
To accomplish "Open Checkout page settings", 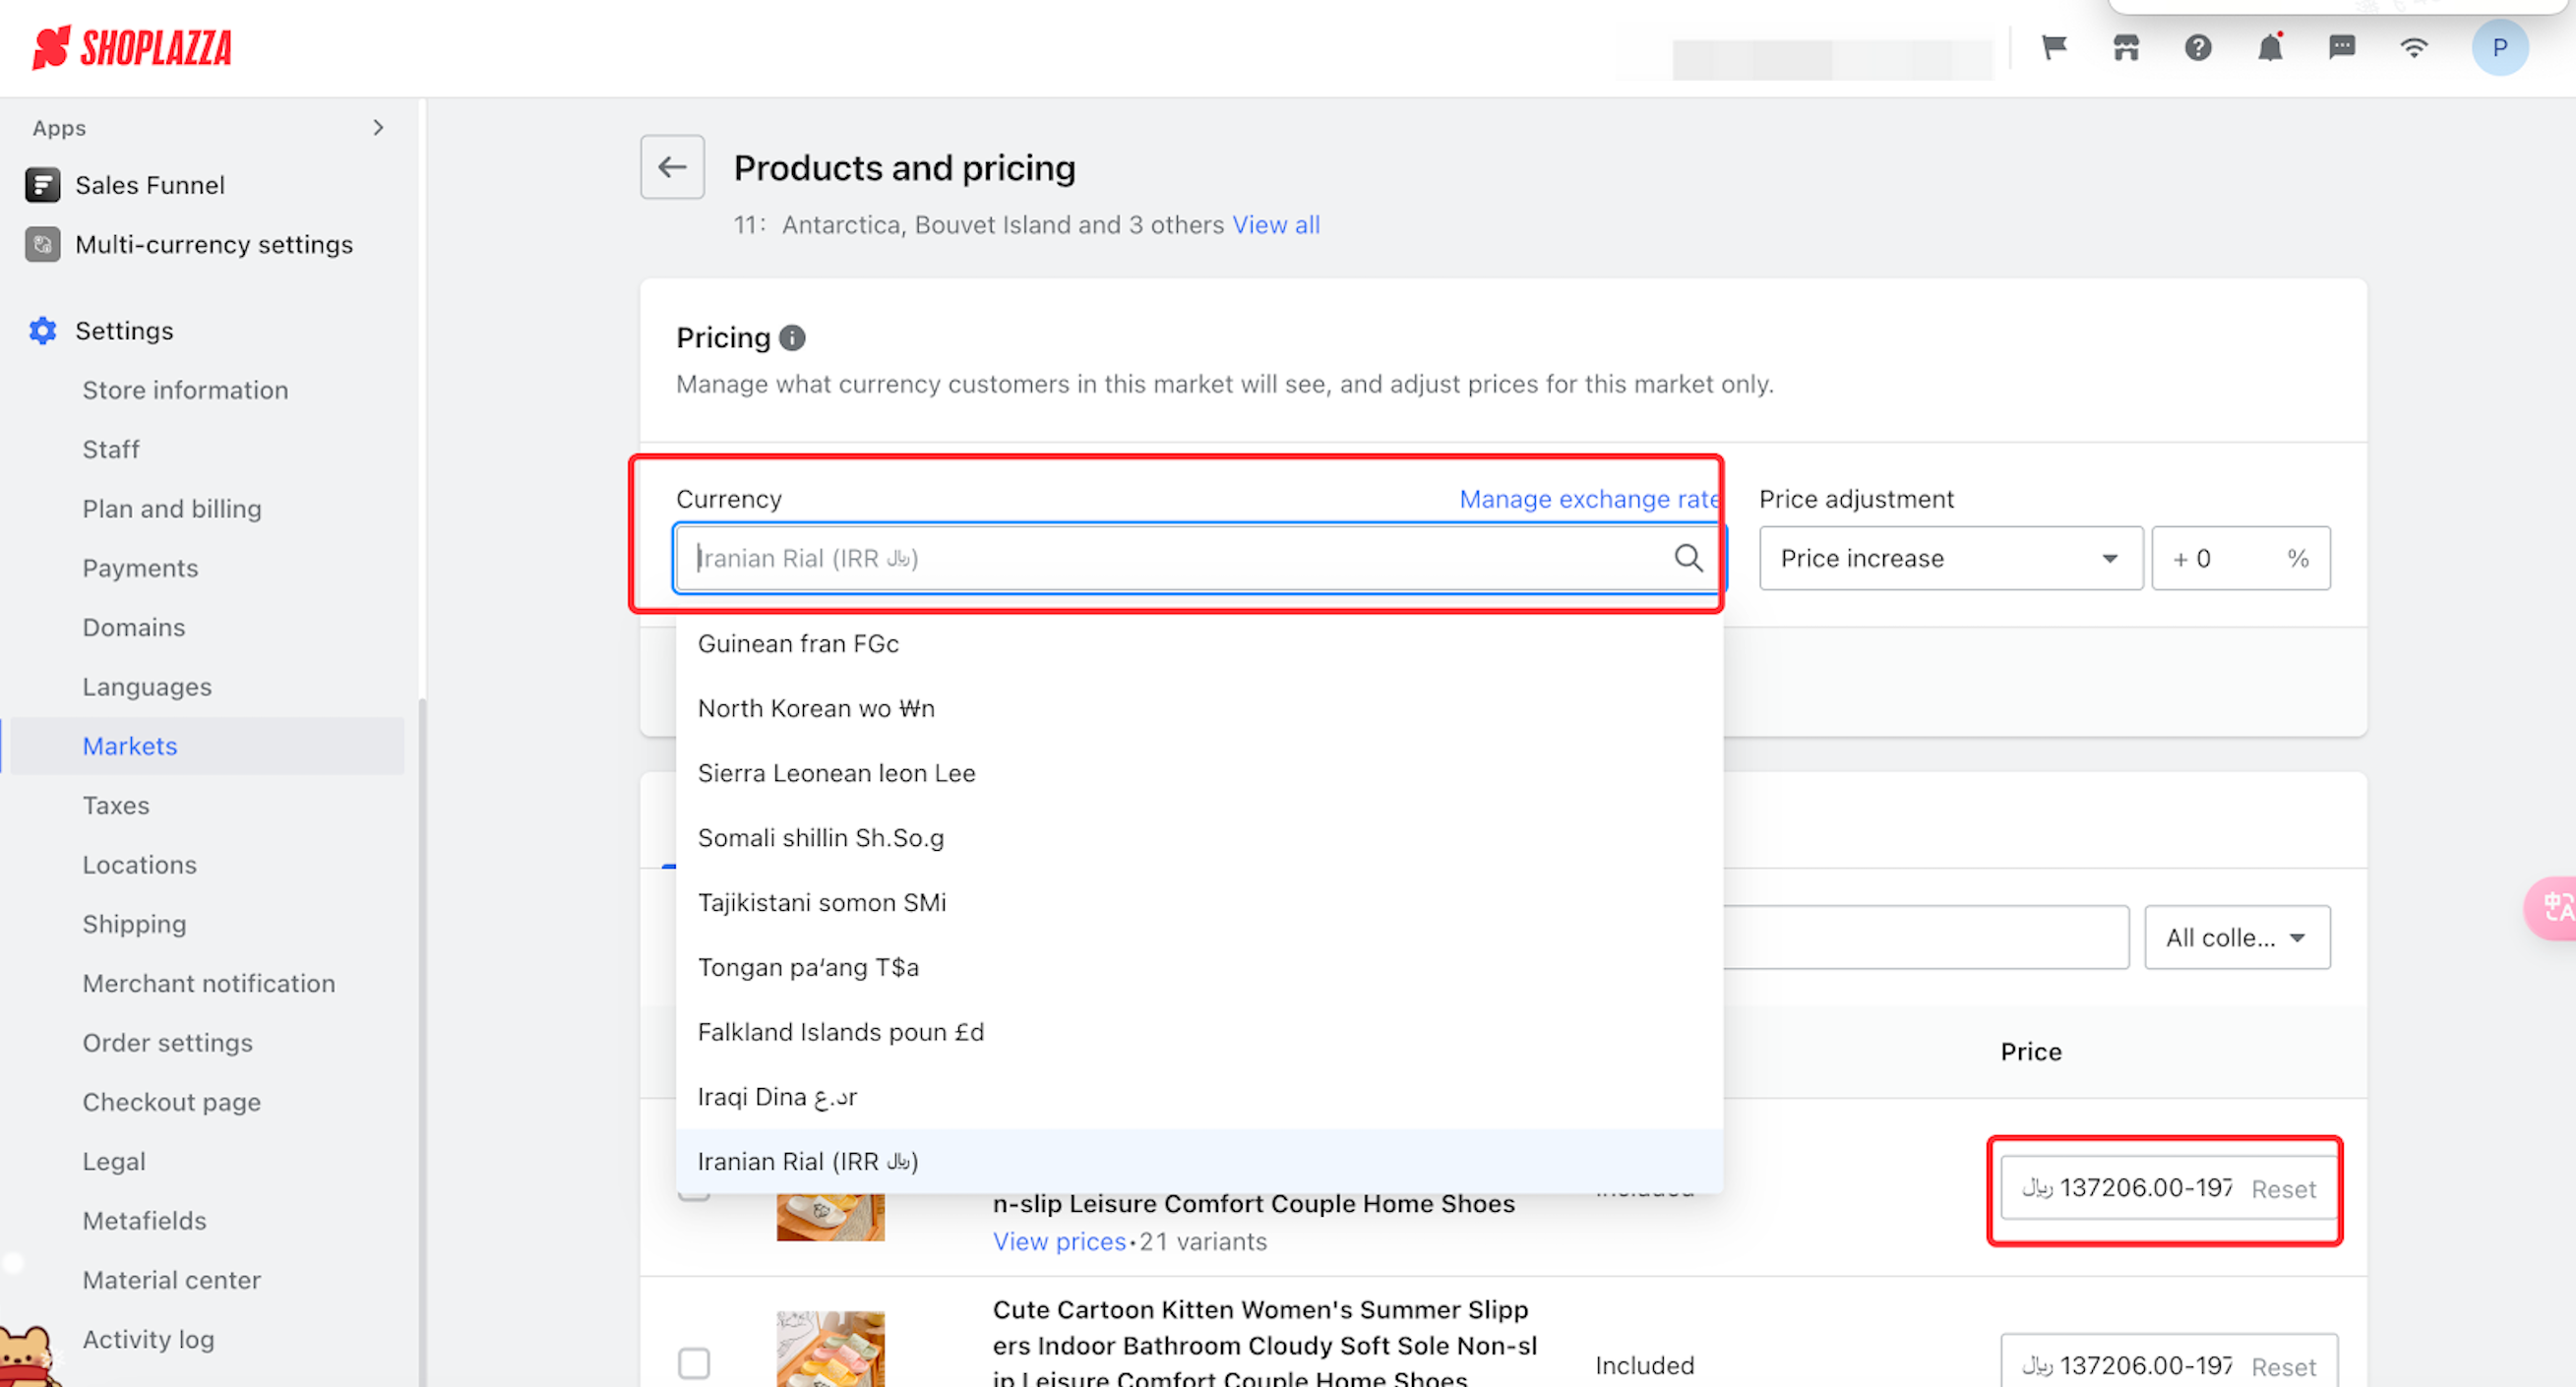I will (x=171, y=1102).
